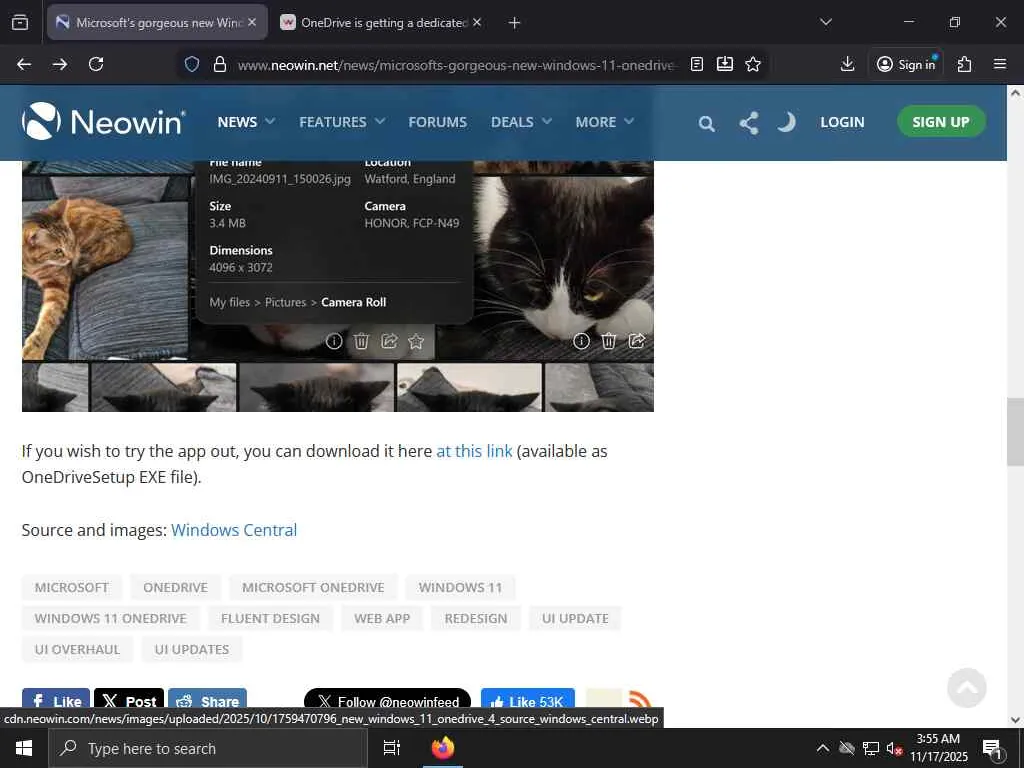This screenshot has height=768, width=1024.
Task: Click the page vertical scrollbar thumb
Action: point(1015,432)
